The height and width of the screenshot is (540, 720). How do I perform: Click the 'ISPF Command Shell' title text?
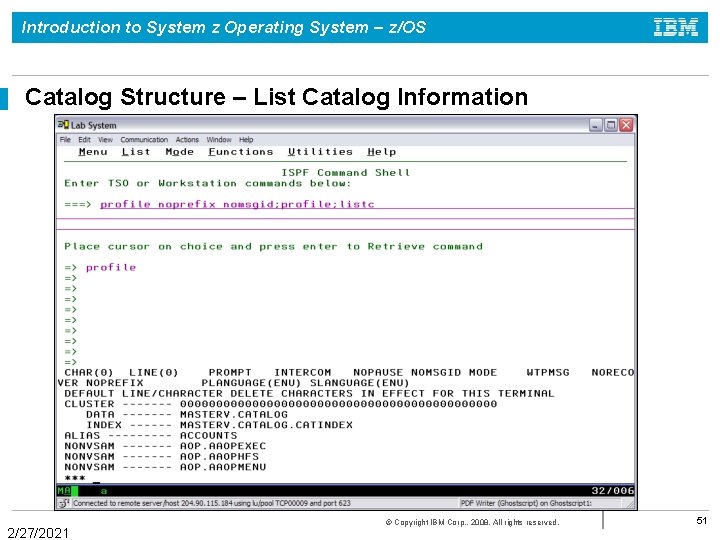pos(345,173)
